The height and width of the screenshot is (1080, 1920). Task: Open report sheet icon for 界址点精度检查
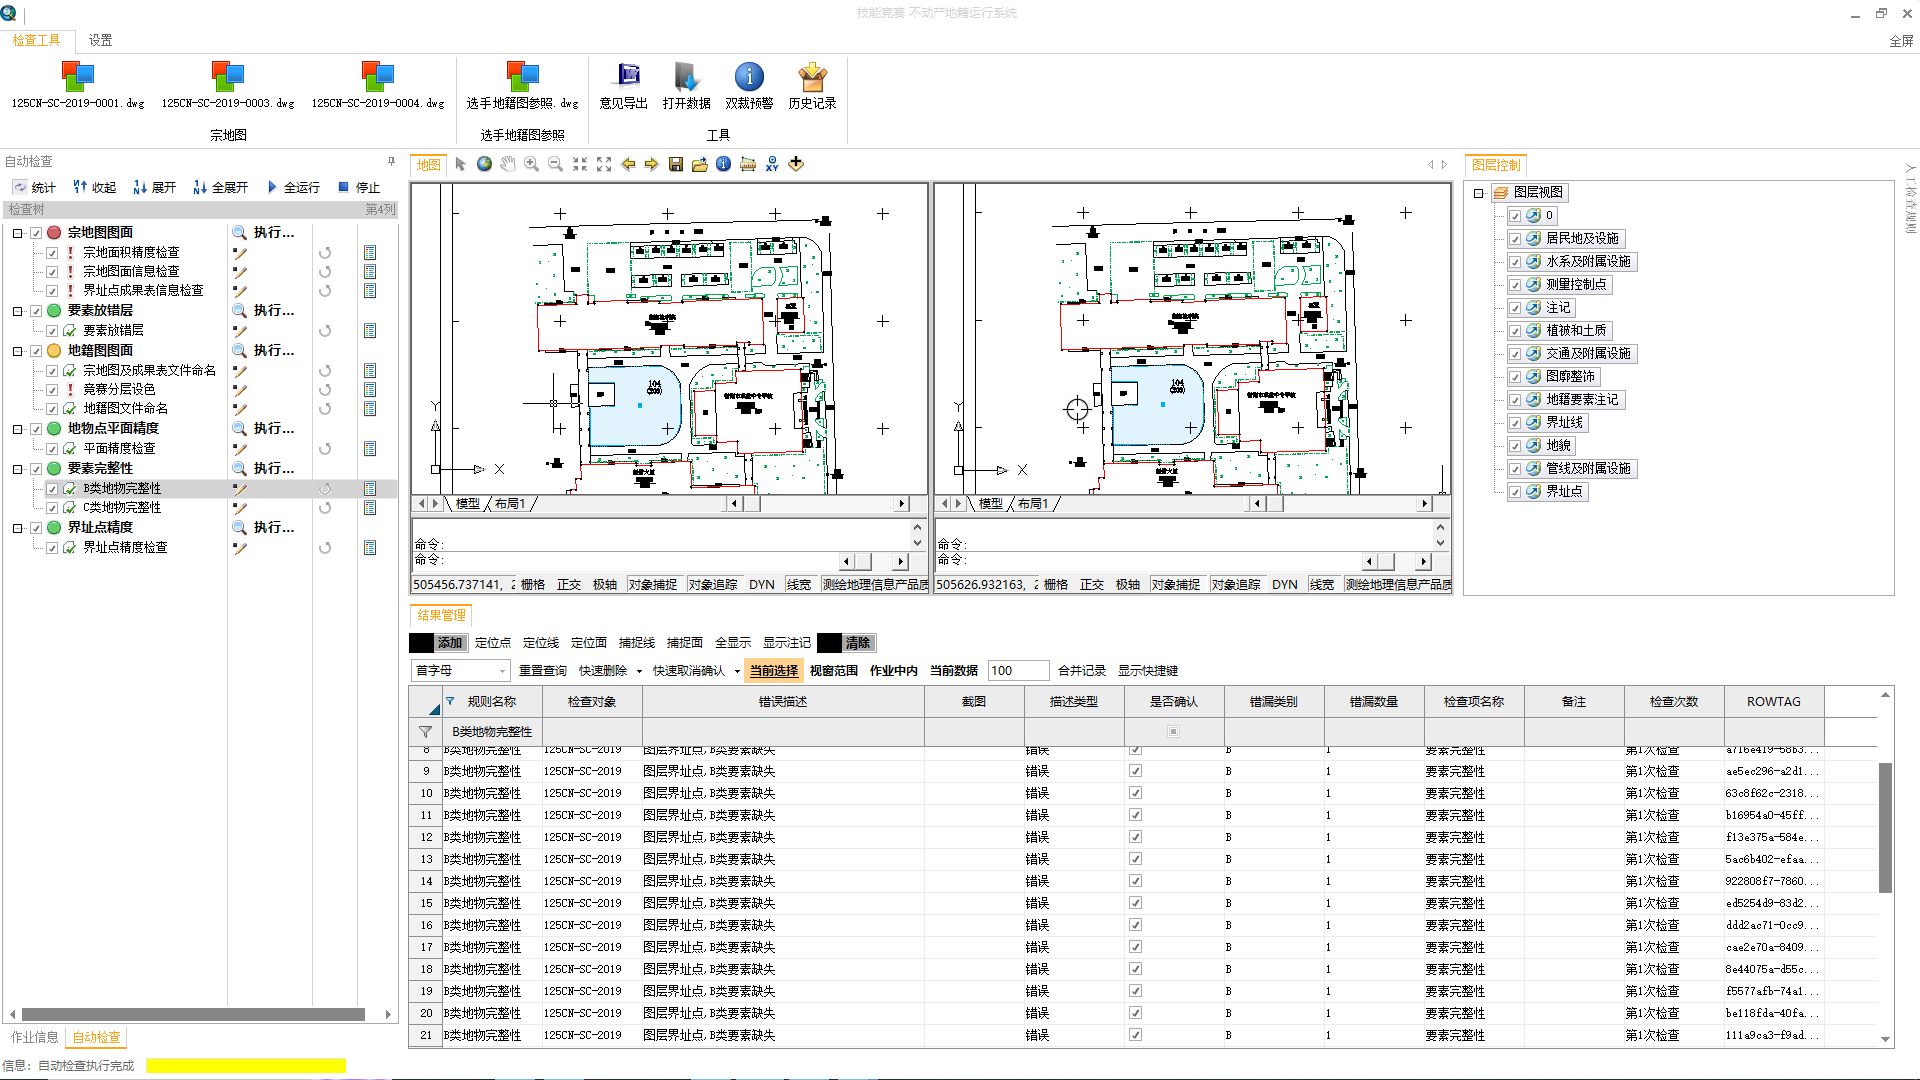pyautogui.click(x=370, y=548)
